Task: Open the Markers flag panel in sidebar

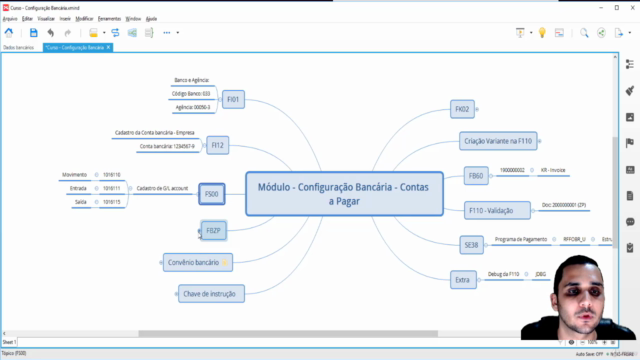Action: tap(630, 143)
